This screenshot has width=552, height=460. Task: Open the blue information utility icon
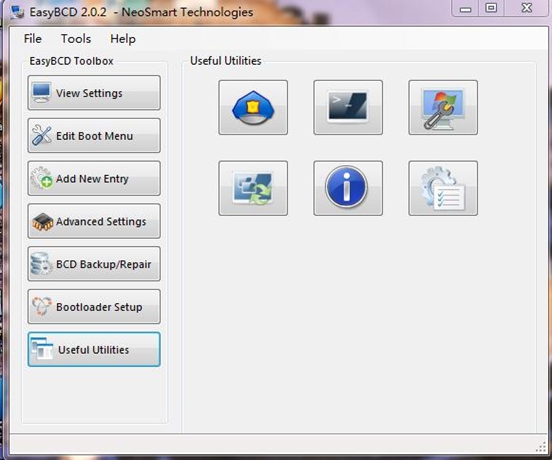[x=348, y=188]
